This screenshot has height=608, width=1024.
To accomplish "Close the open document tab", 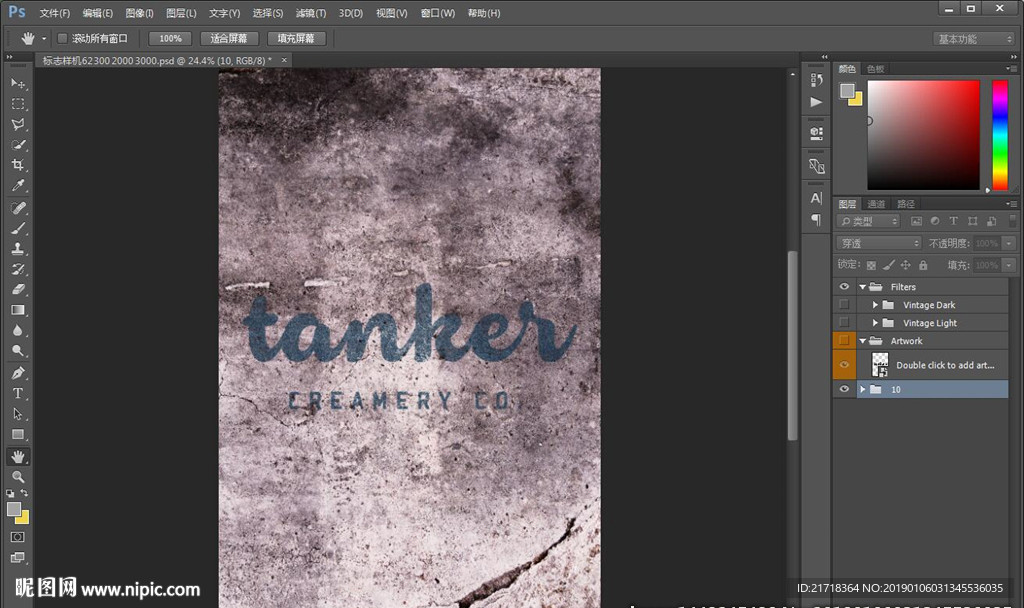I will point(284,60).
